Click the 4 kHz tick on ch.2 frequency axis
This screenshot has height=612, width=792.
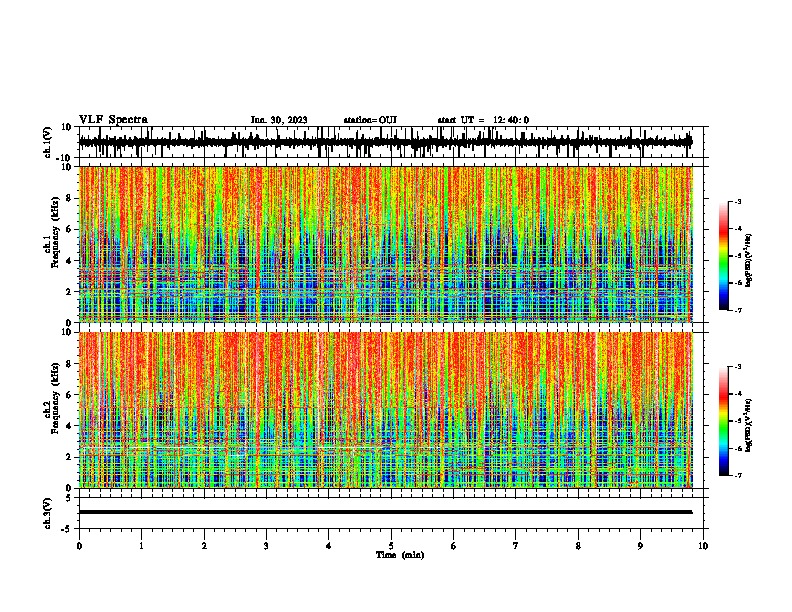pyautogui.click(x=69, y=426)
